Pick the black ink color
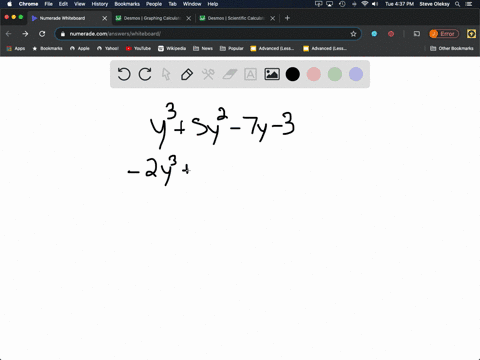480x360 pixels. click(x=293, y=74)
